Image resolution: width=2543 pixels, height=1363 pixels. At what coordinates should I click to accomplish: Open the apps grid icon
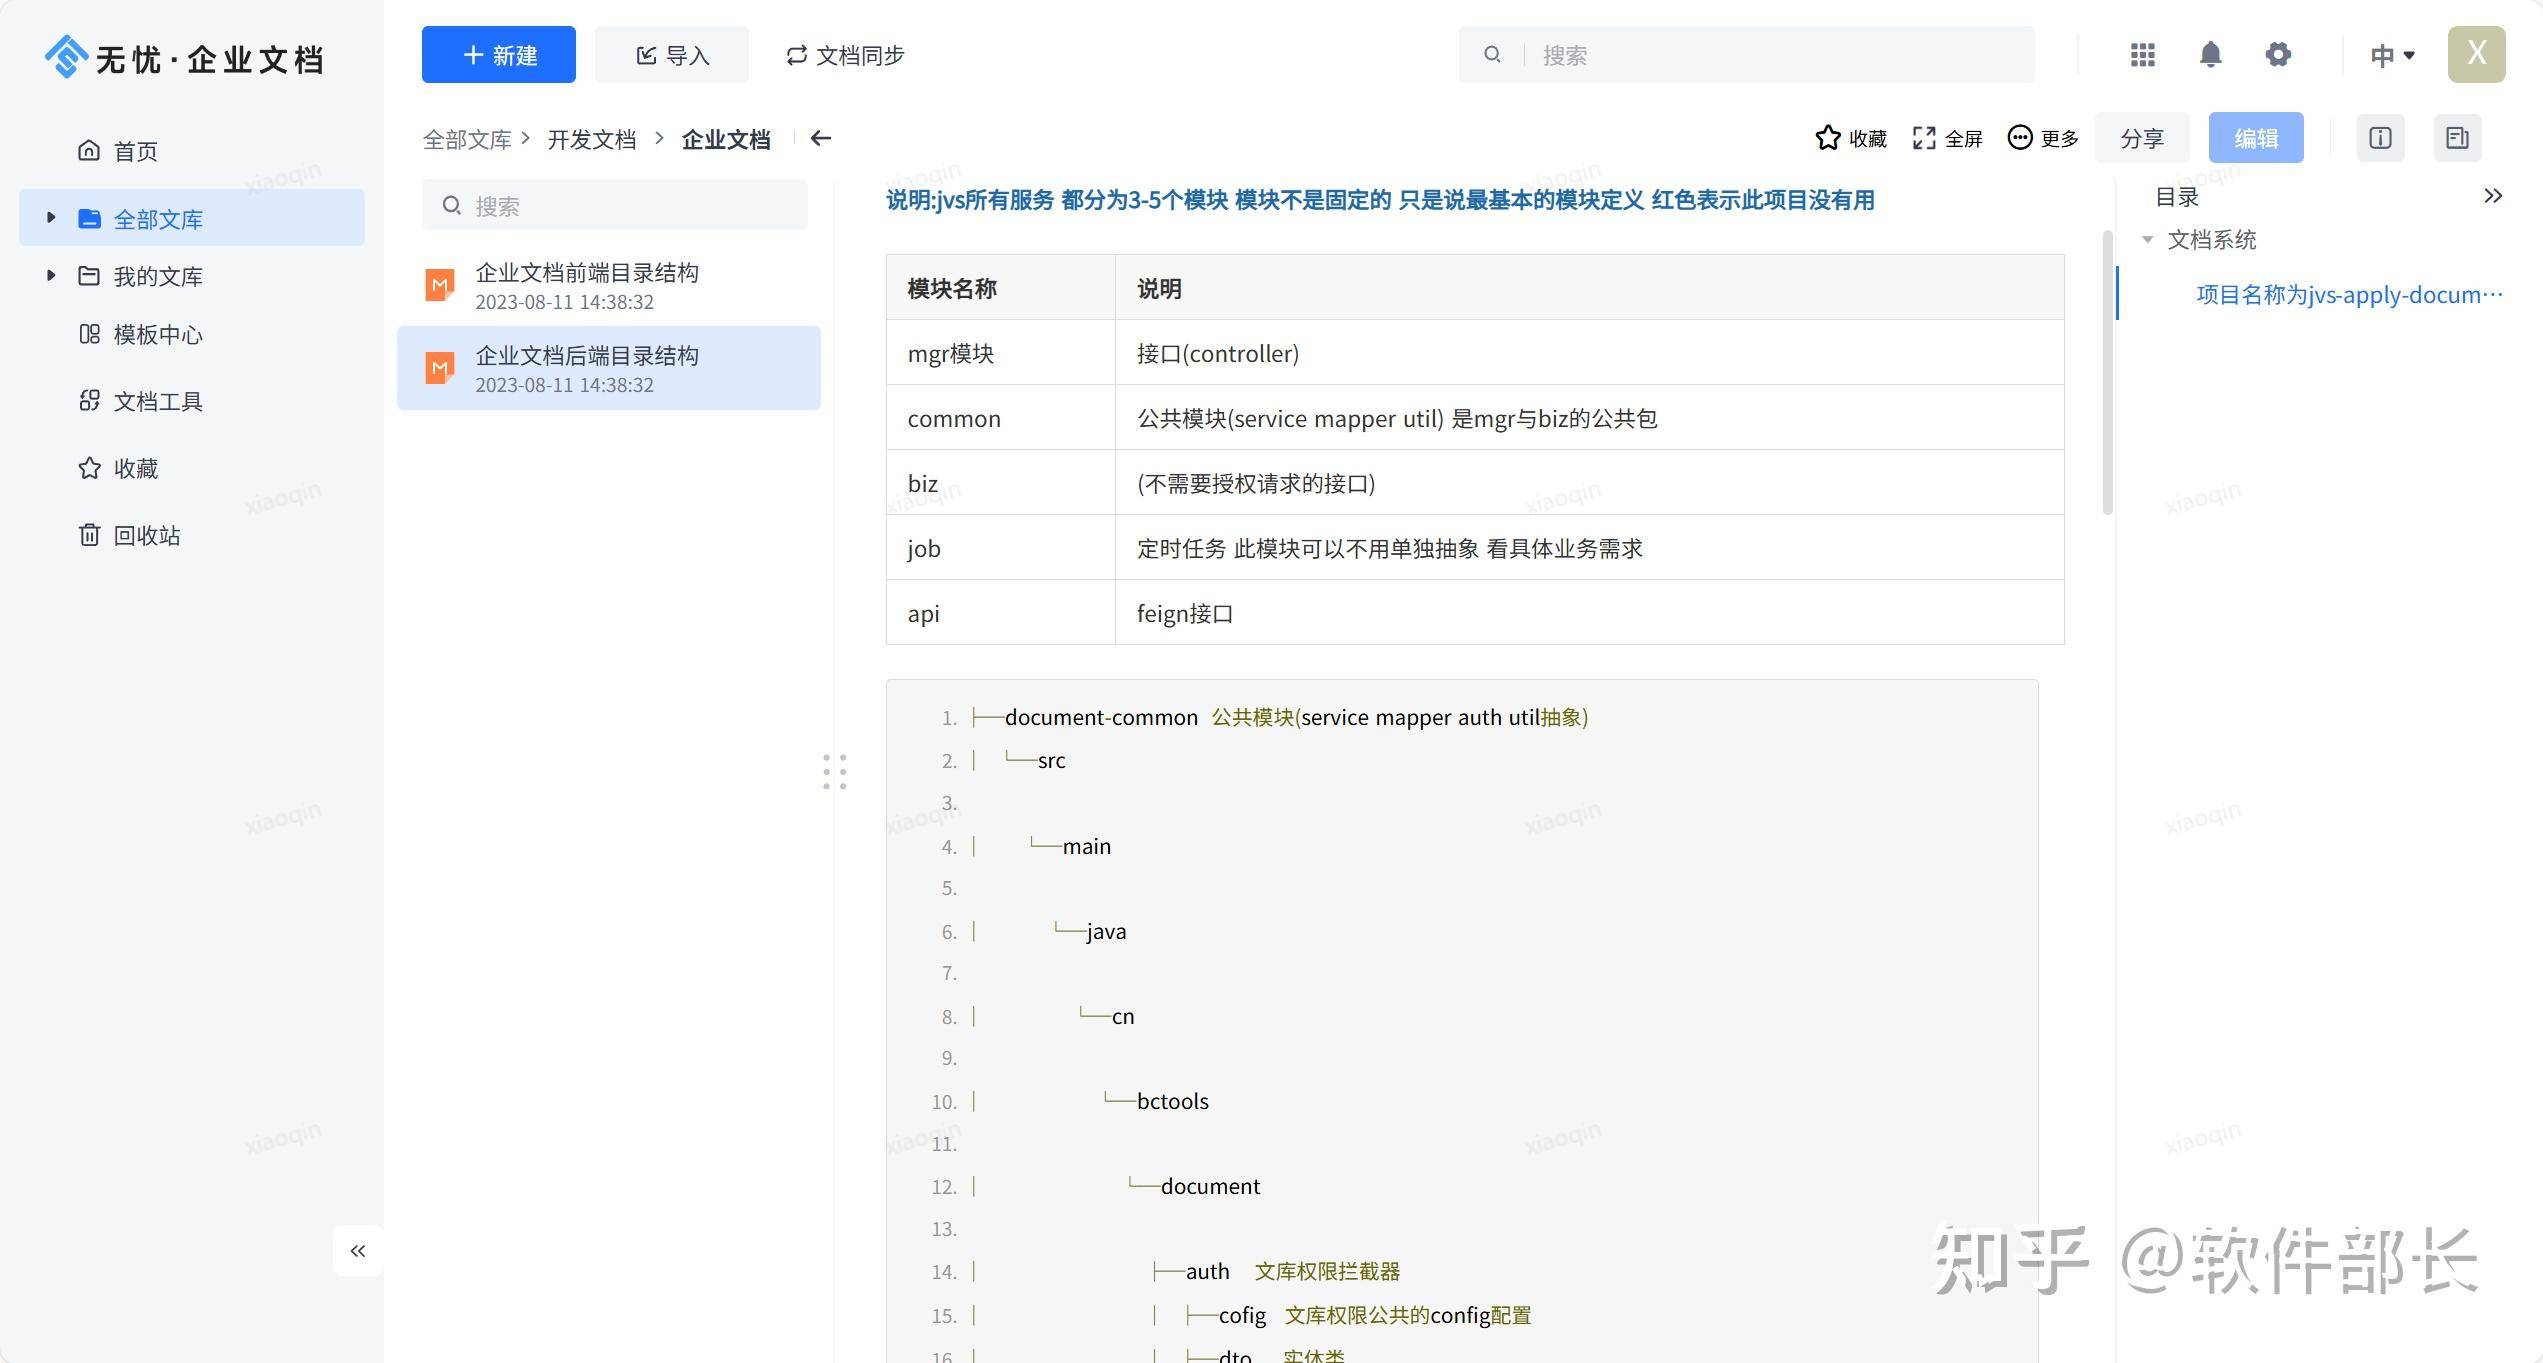2142,55
